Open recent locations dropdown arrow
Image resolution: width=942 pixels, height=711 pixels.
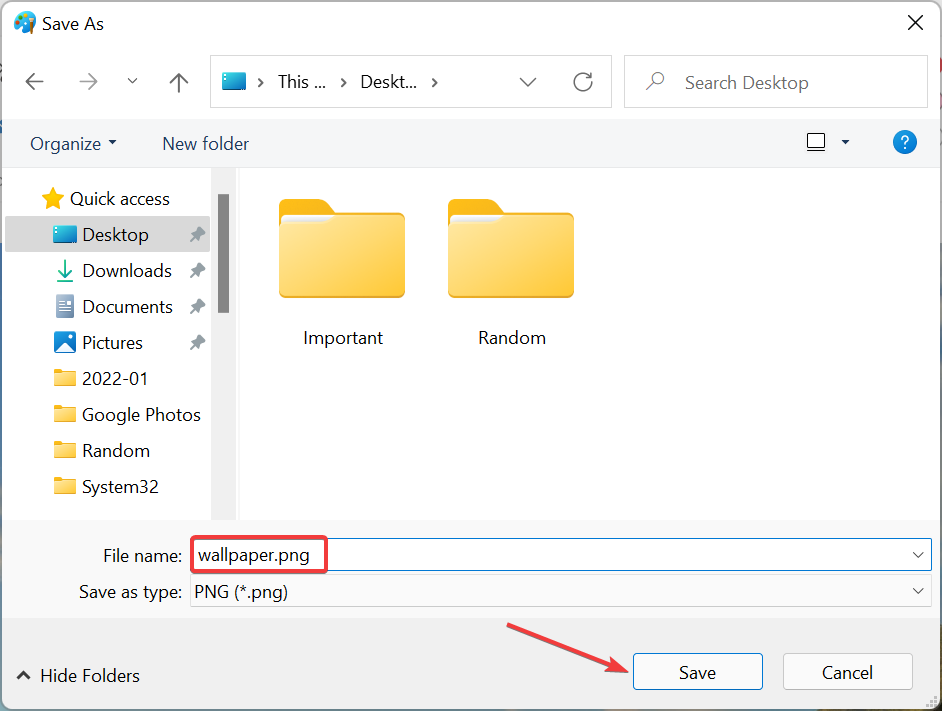132,82
